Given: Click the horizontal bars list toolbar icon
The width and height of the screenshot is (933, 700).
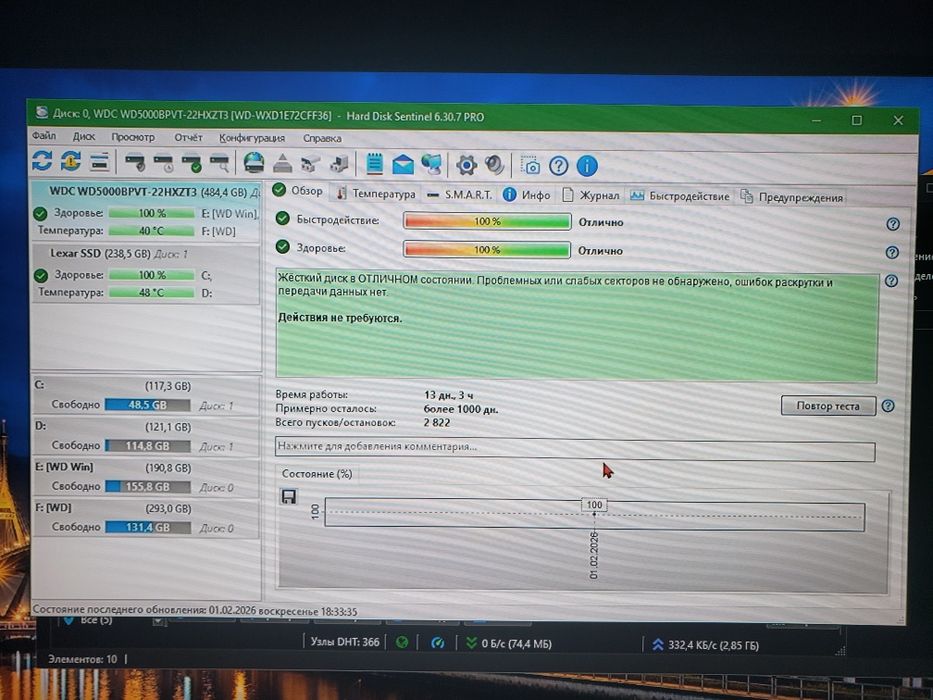Looking at the screenshot, I should click(x=99, y=161).
